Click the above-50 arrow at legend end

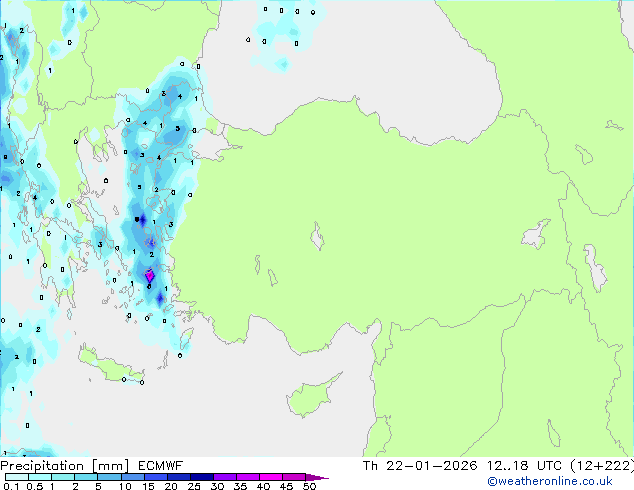tap(317, 477)
